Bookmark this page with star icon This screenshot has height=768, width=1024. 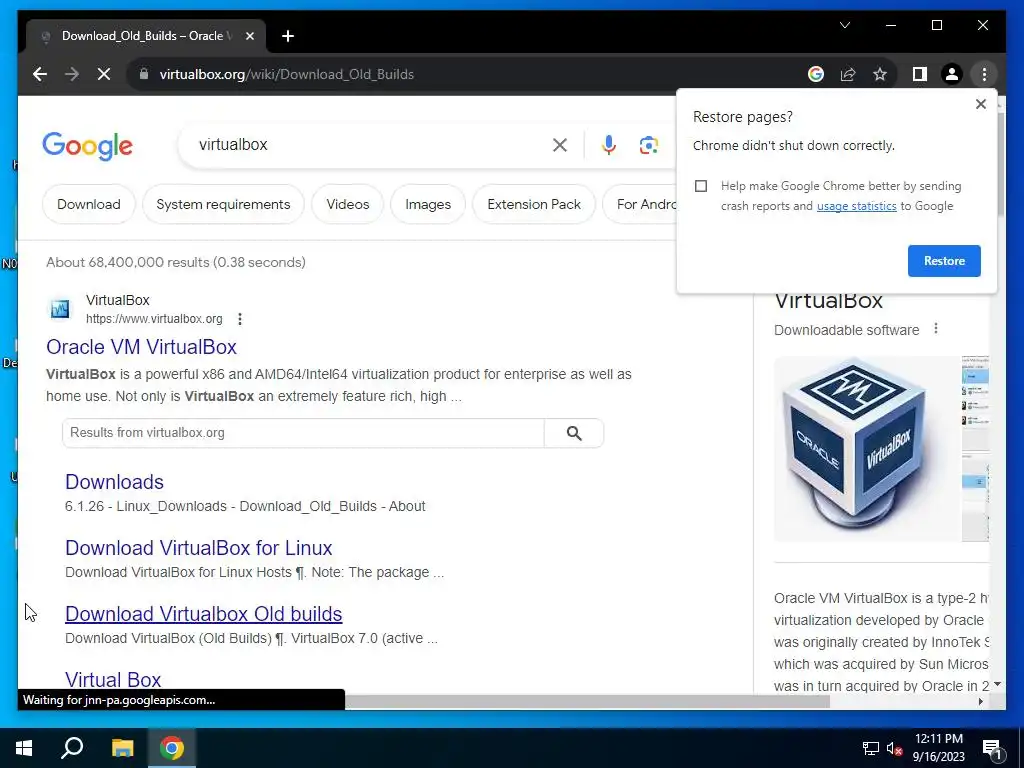(880, 74)
